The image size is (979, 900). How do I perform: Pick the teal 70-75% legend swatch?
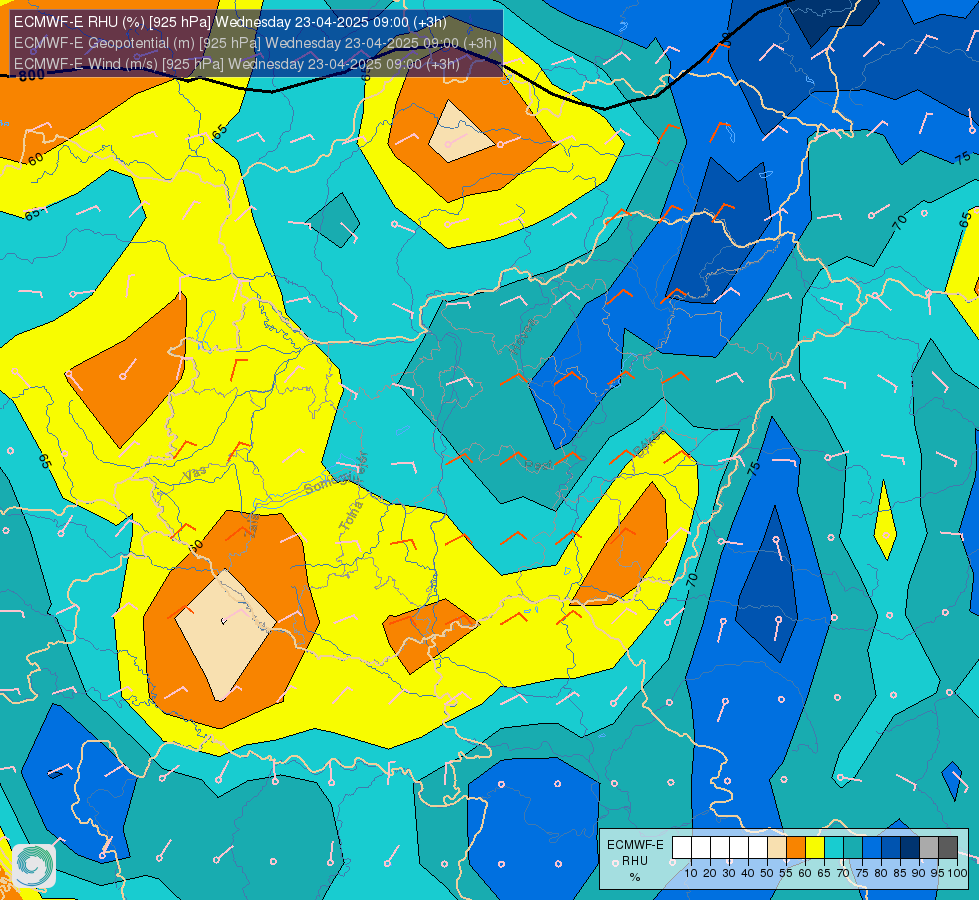pyautogui.click(x=853, y=848)
